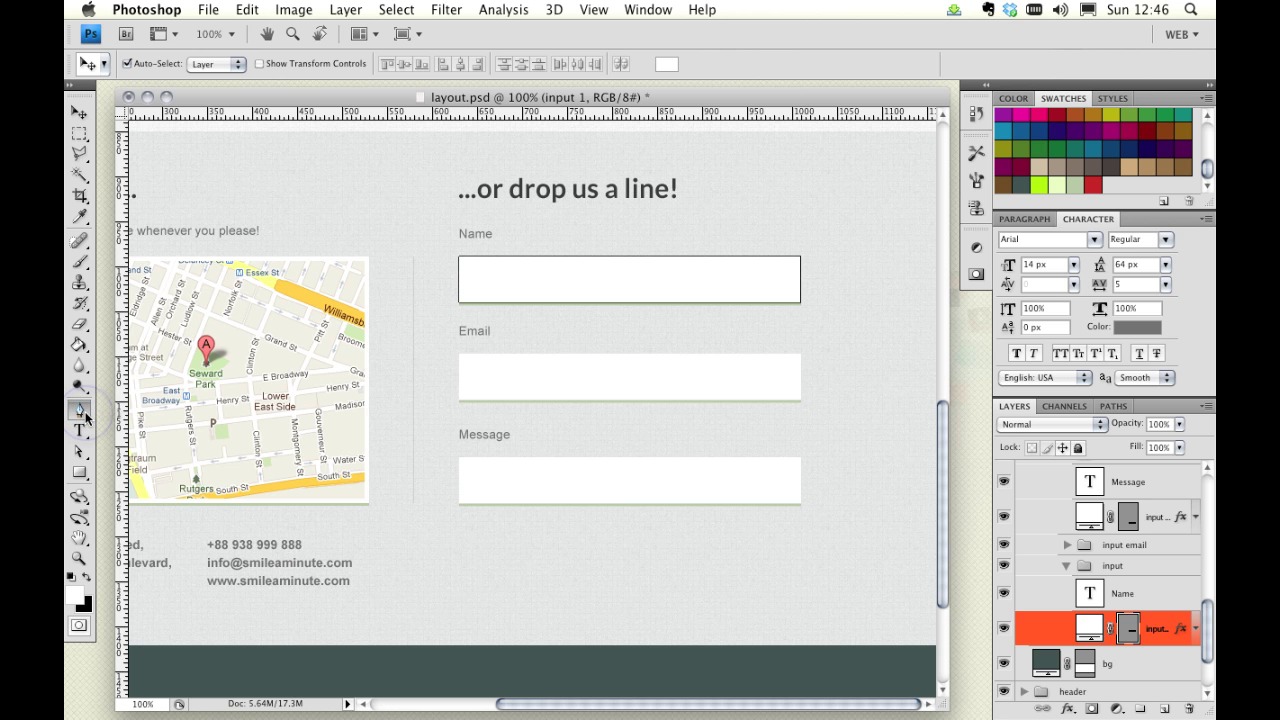Click the text Color swatch in Character panel
This screenshot has width=1280, height=720.
(x=1137, y=327)
